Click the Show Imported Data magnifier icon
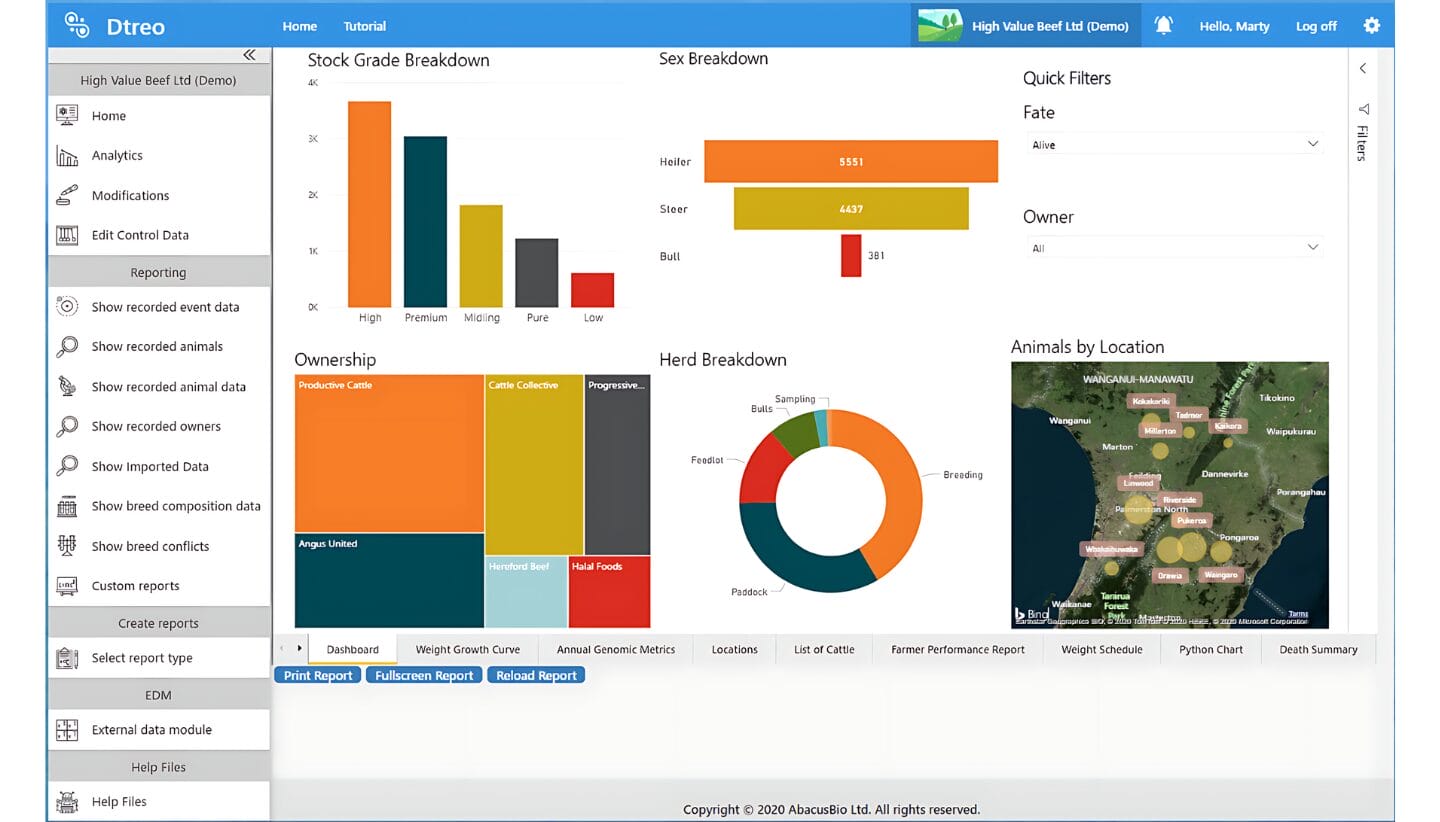Viewport: 1440px width, 822px height. click(x=67, y=466)
